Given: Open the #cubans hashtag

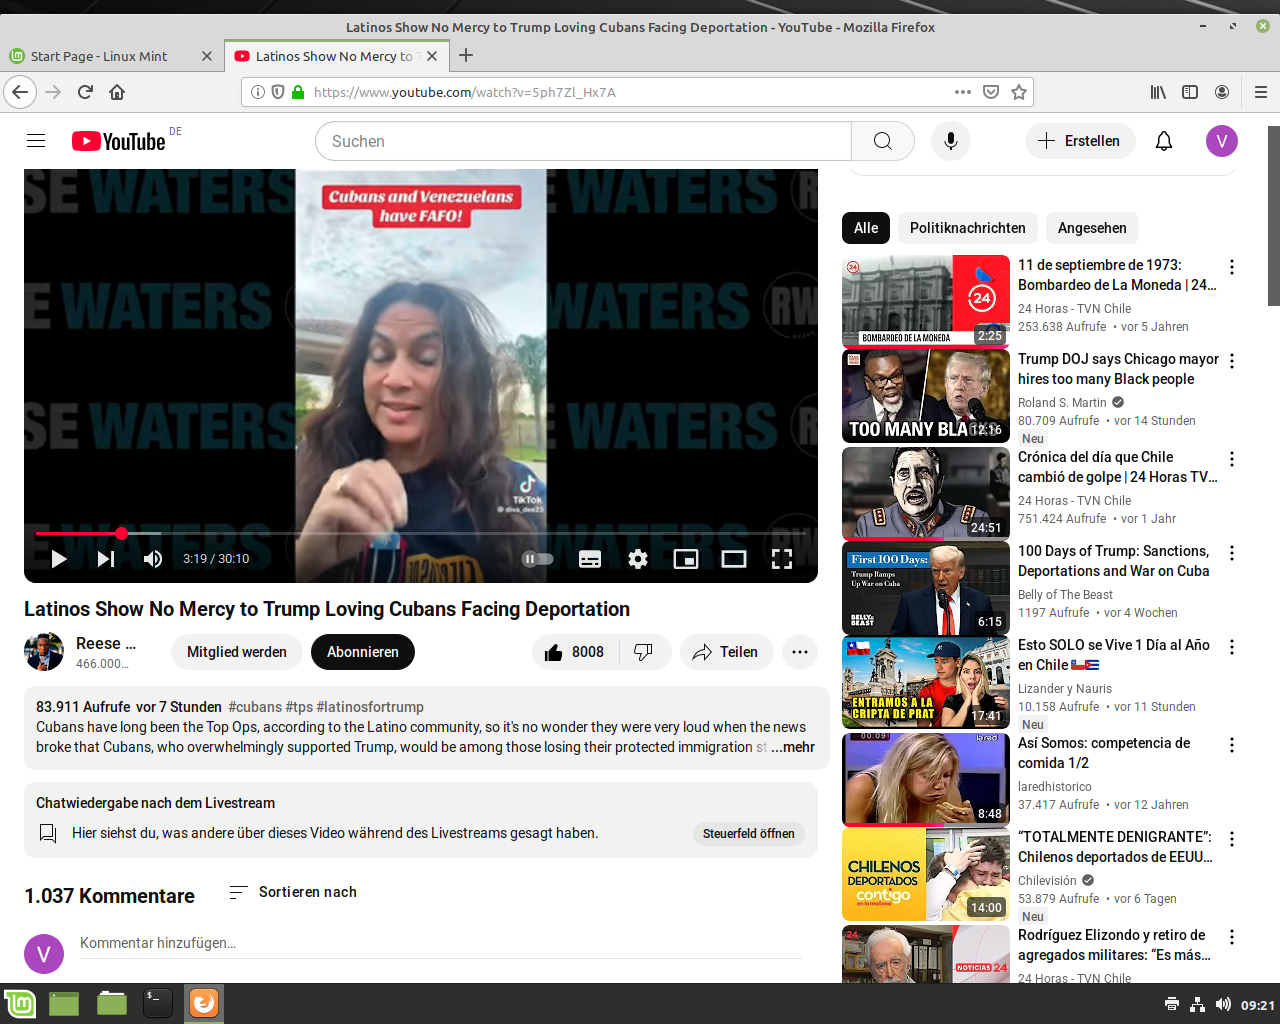Looking at the screenshot, I should pyautogui.click(x=255, y=707).
